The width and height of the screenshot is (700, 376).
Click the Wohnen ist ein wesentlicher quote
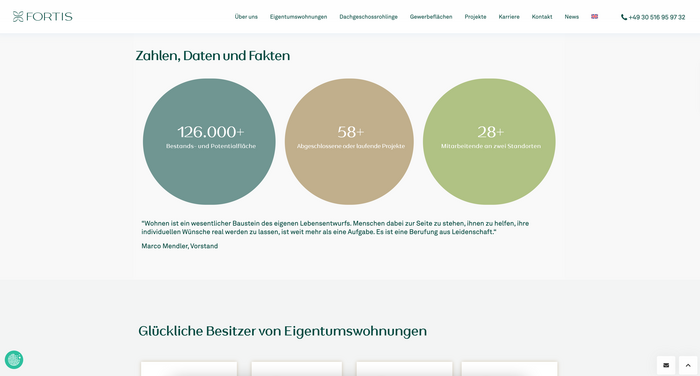point(335,227)
